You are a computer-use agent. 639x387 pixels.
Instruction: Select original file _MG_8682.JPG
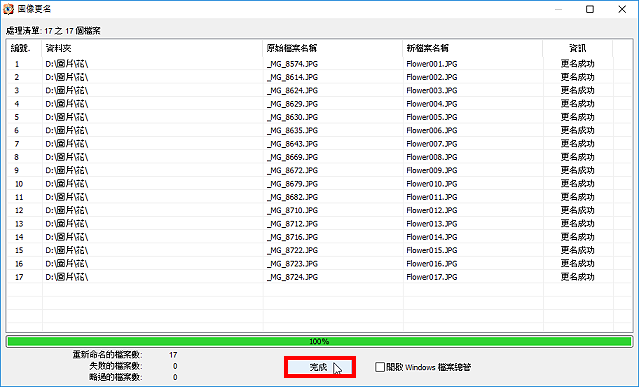pos(292,197)
